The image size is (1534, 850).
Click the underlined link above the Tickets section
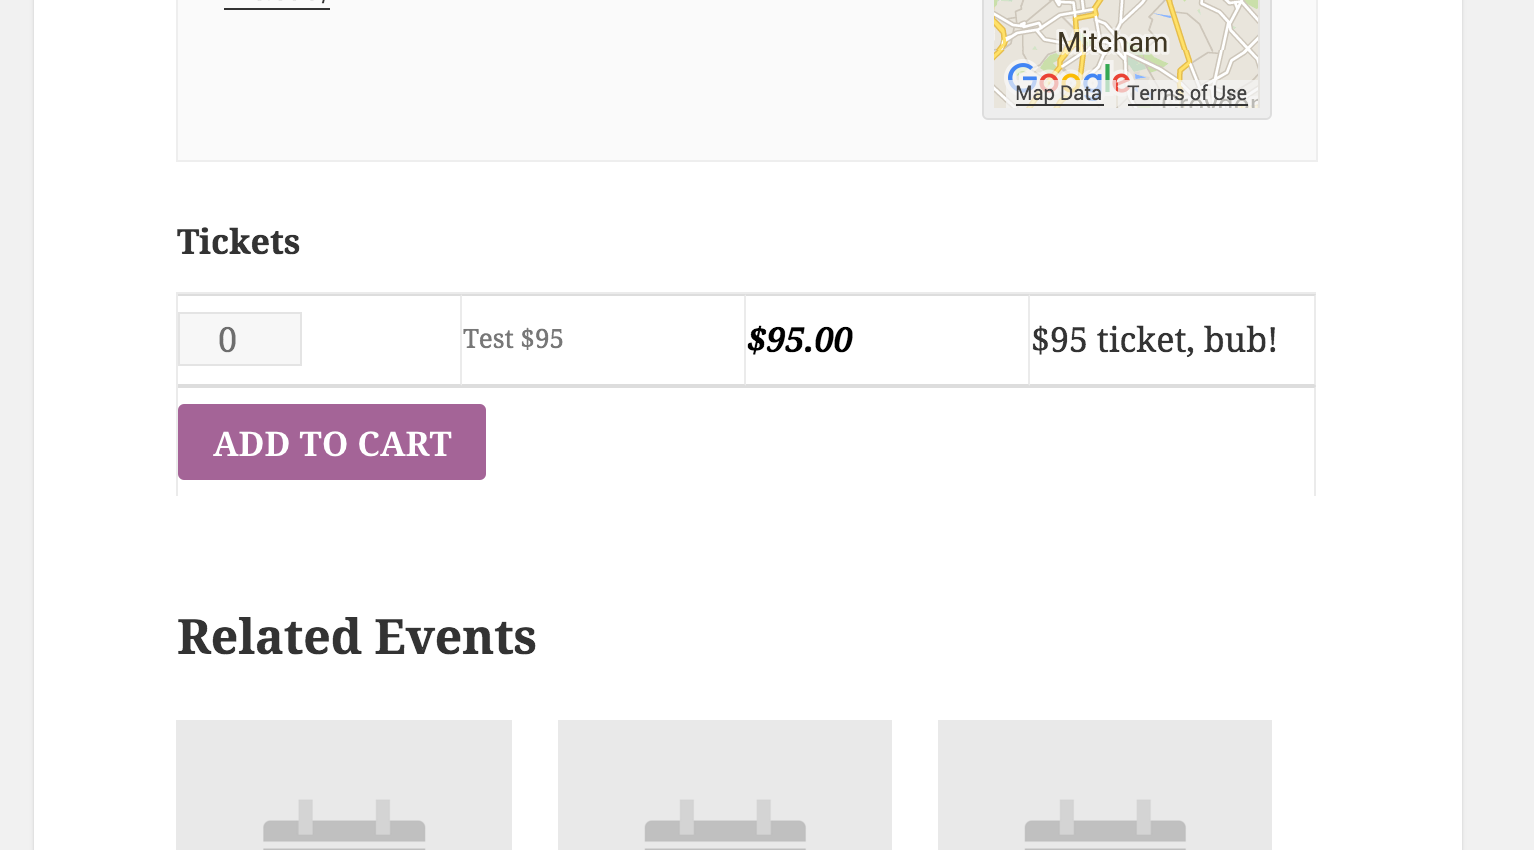pos(277,4)
